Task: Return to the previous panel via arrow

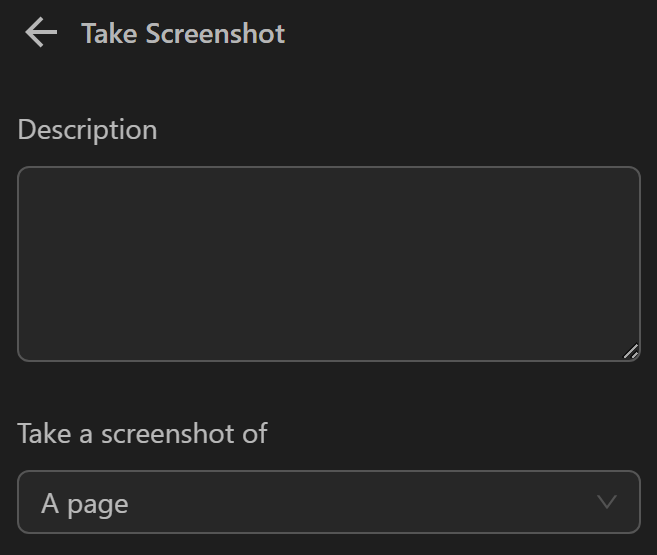Action: pyautogui.click(x=41, y=33)
